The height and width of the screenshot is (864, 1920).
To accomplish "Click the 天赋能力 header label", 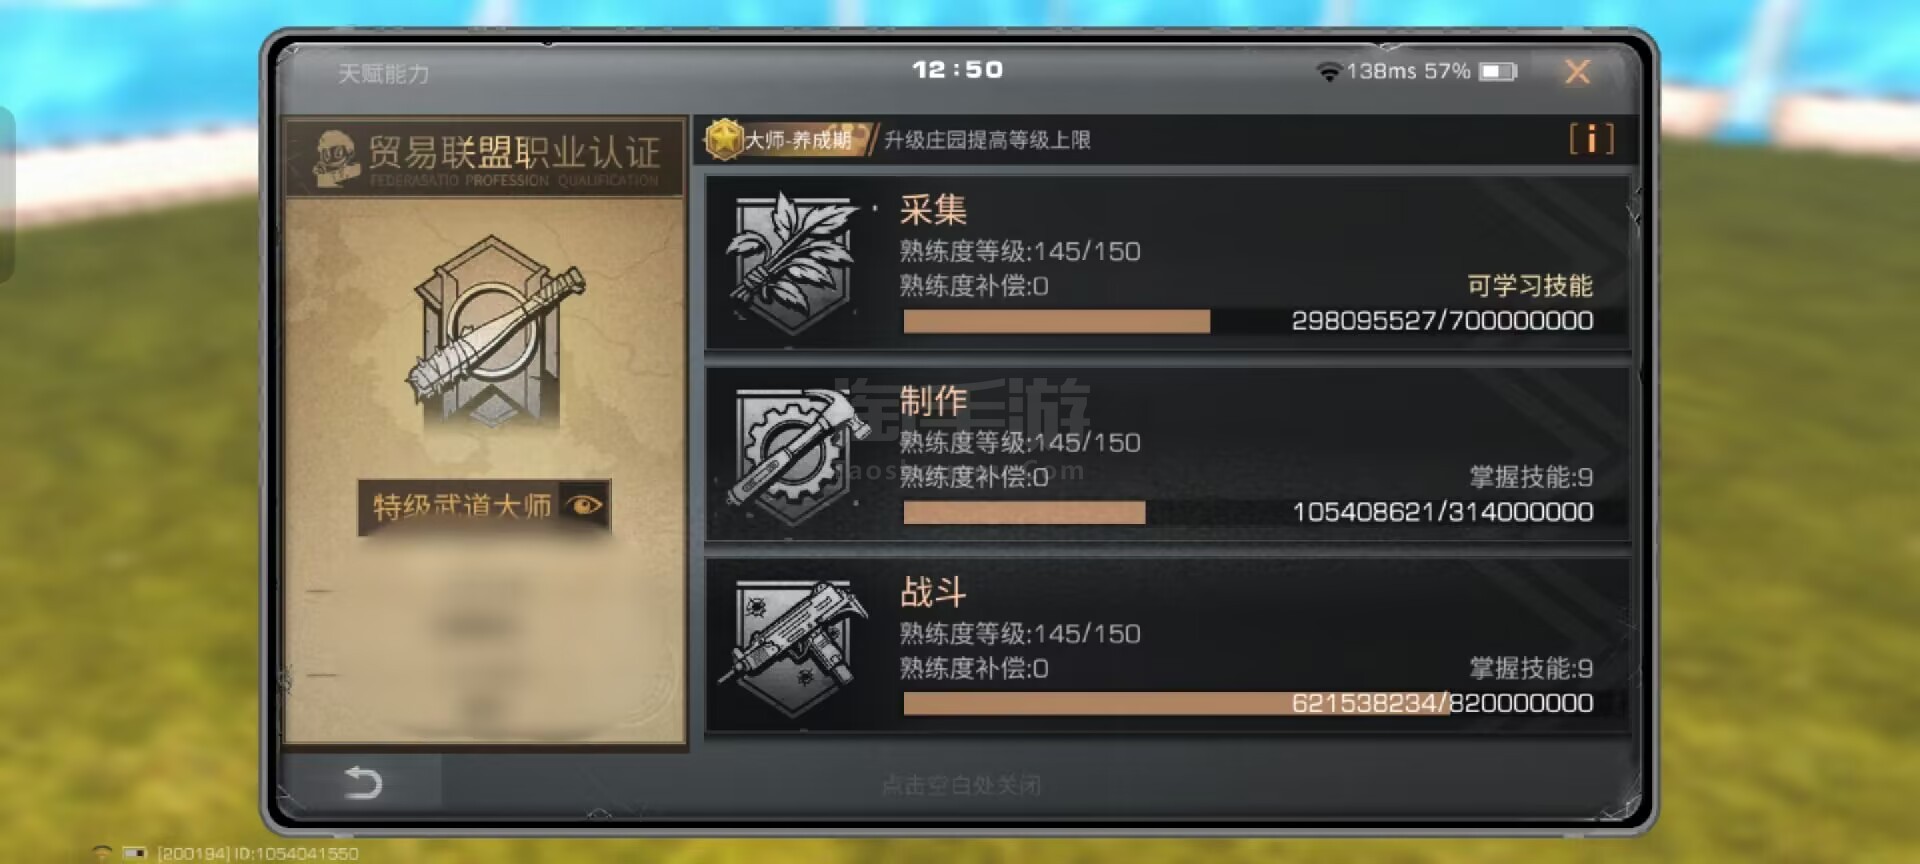I will (x=383, y=74).
